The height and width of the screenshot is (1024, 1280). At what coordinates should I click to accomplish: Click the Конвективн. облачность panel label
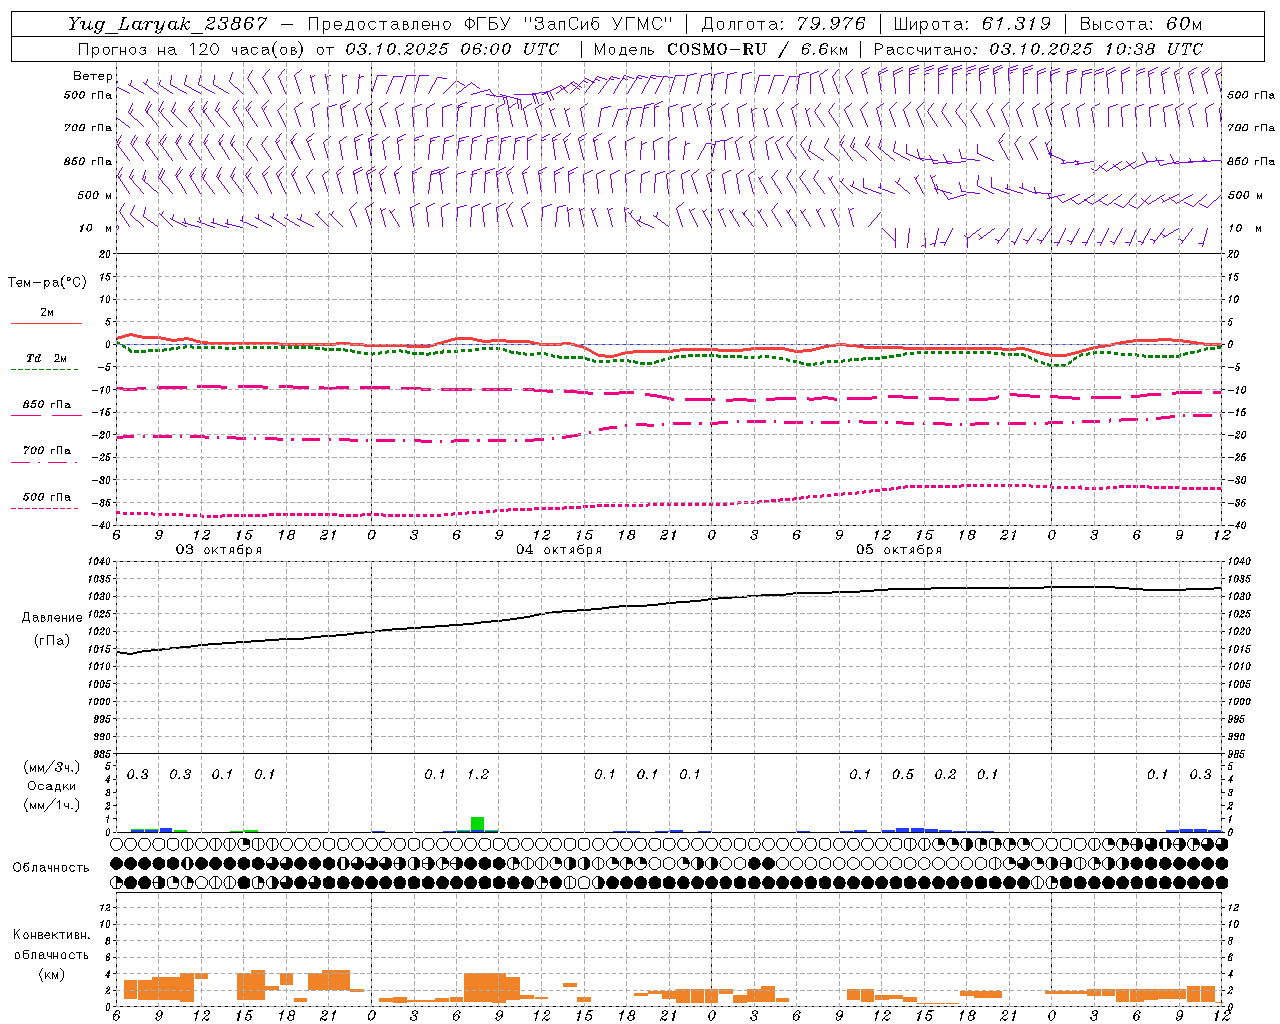click(x=51, y=945)
